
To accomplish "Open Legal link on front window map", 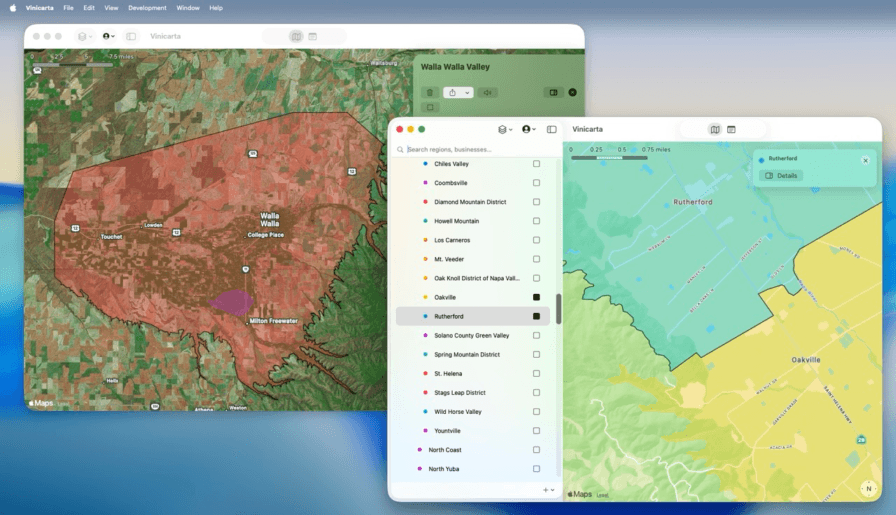I will click(602, 496).
